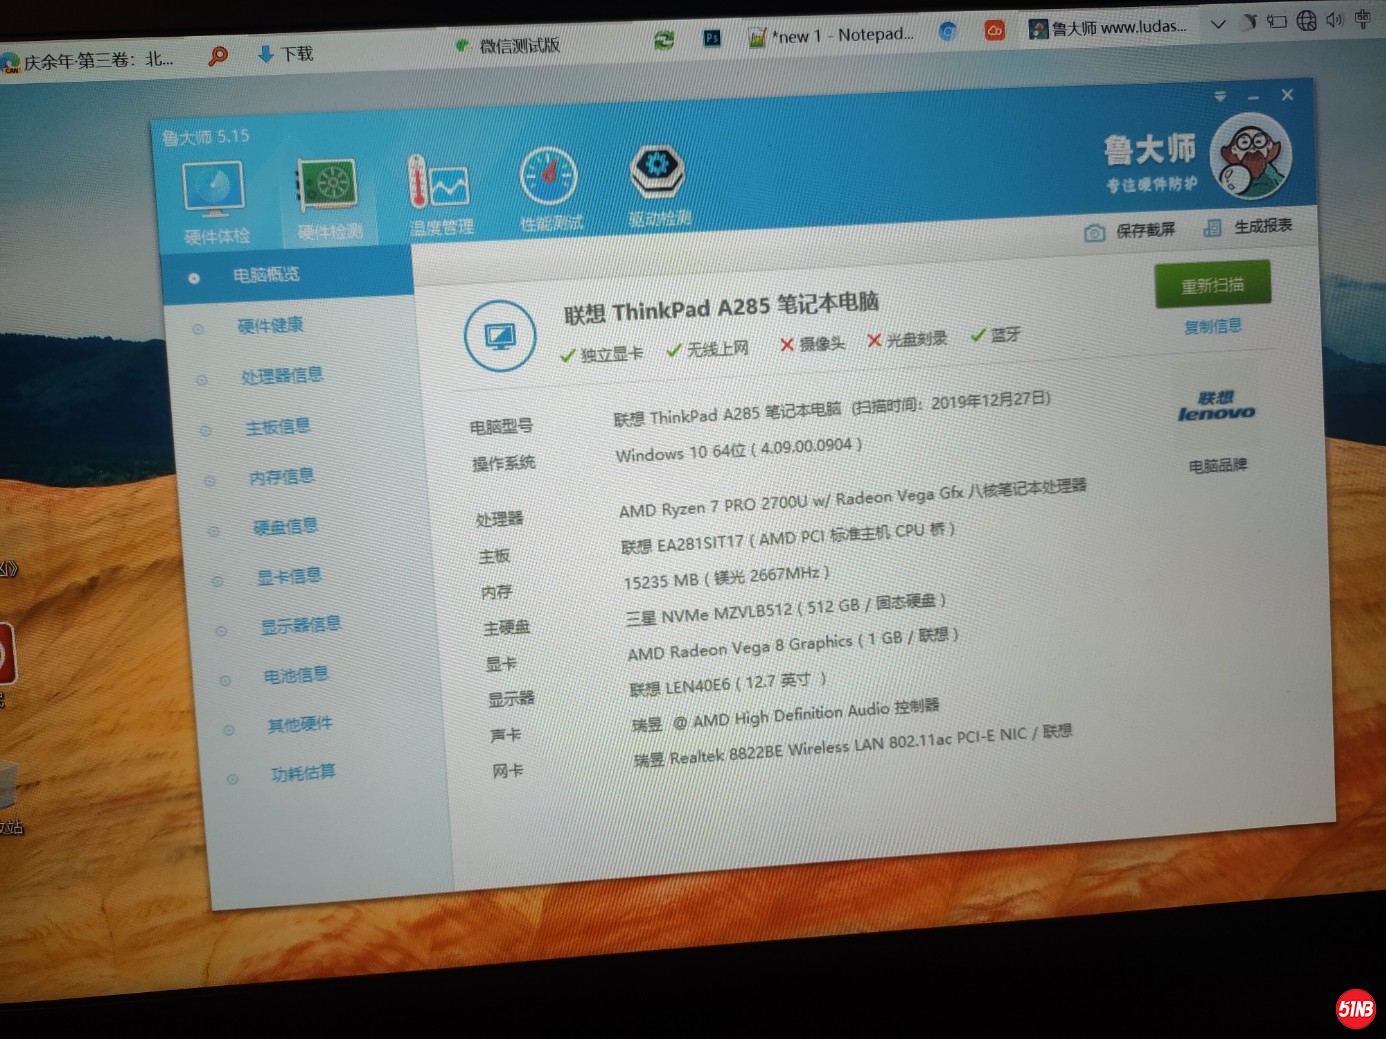Image resolution: width=1386 pixels, height=1039 pixels.
Task: Open 处理器信息 in the sidebar
Action: pyautogui.click(x=281, y=376)
